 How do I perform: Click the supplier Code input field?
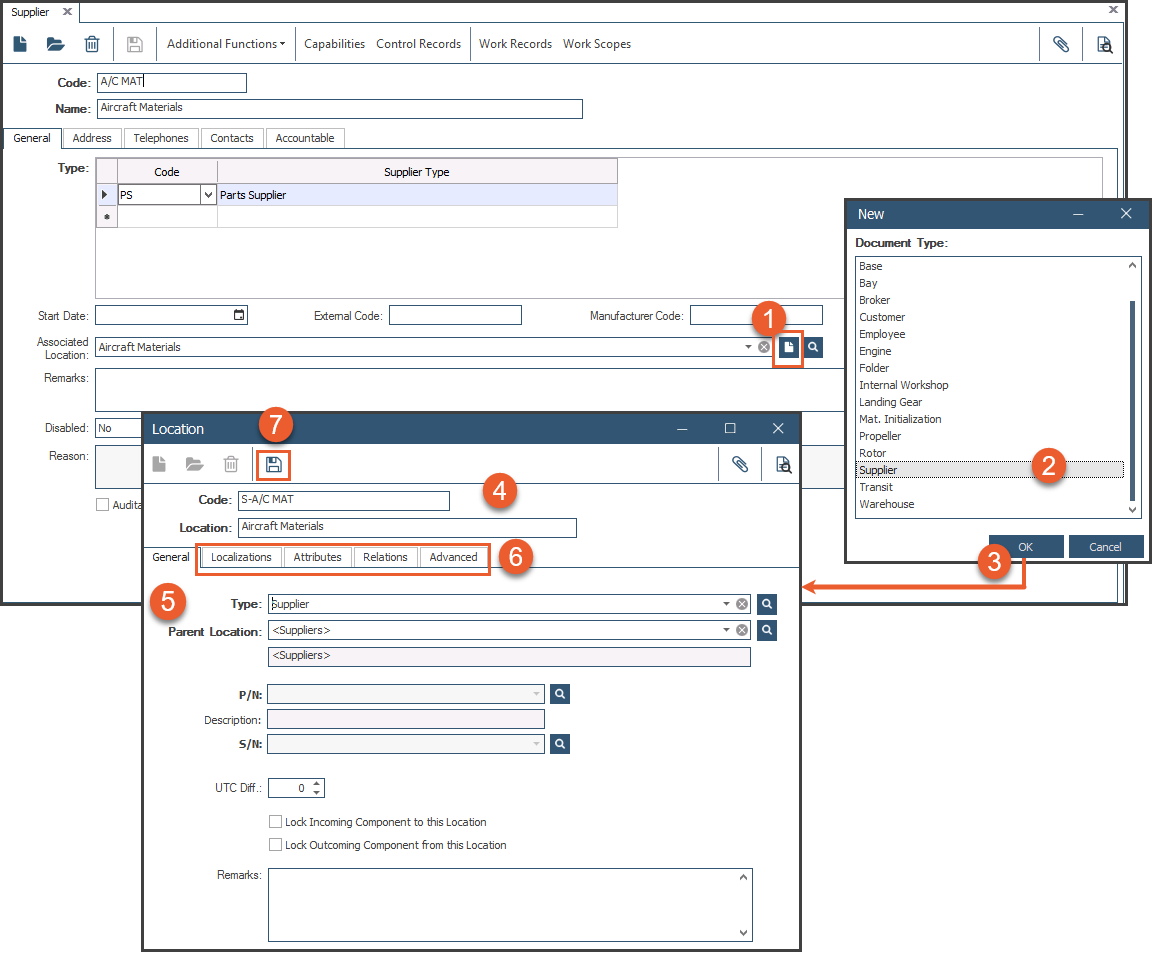click(x=172, y=82)
